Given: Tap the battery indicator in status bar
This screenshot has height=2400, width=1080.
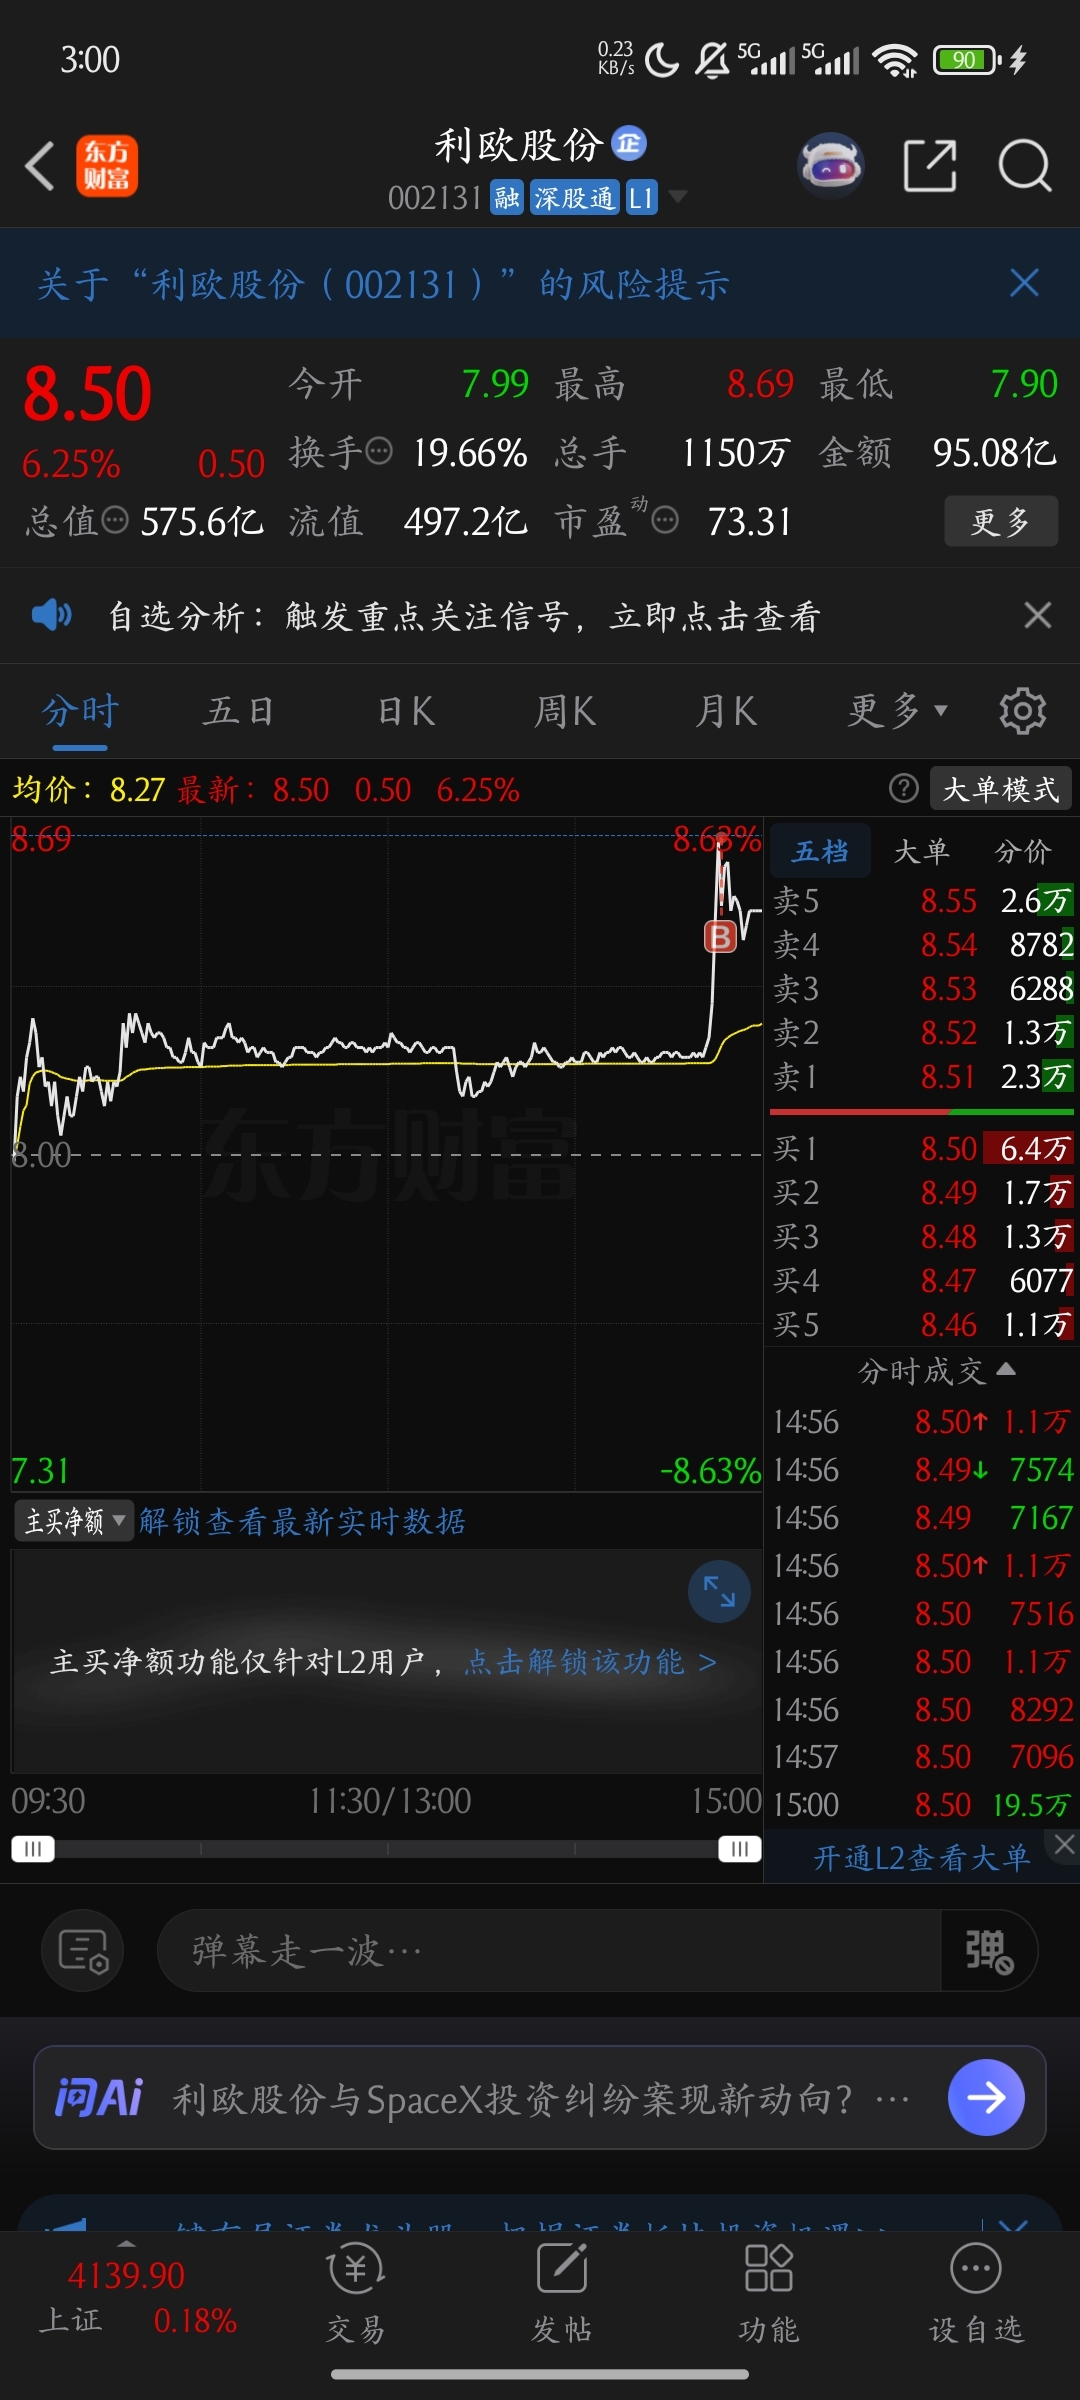Looking at the screenshot, I should pyautogui.click(x=967, y=60).
